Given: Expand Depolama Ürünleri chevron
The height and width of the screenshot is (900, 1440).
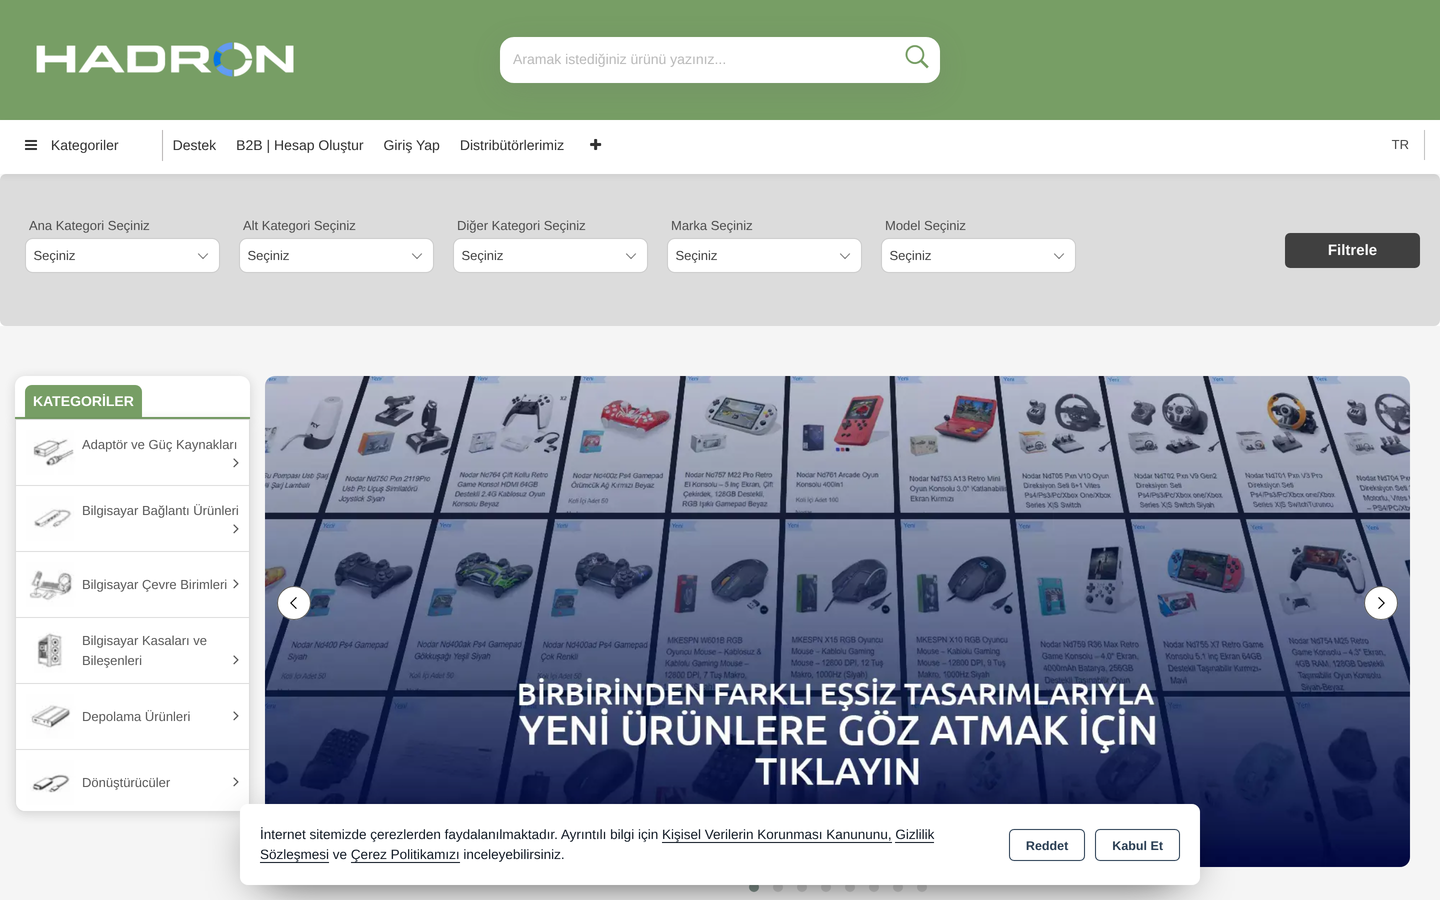Looking at the screenshot, I should (x=236, y=716).
